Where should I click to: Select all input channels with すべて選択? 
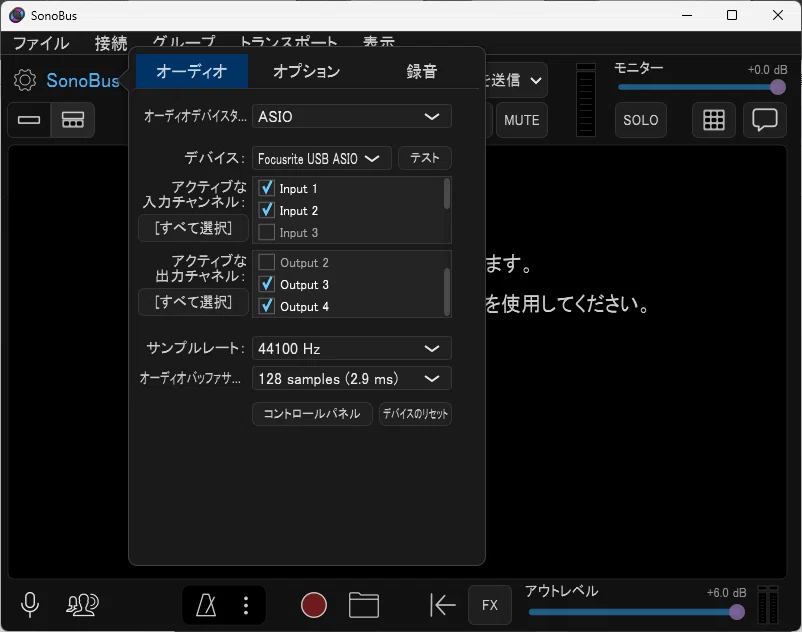click(x=193, y=228)
